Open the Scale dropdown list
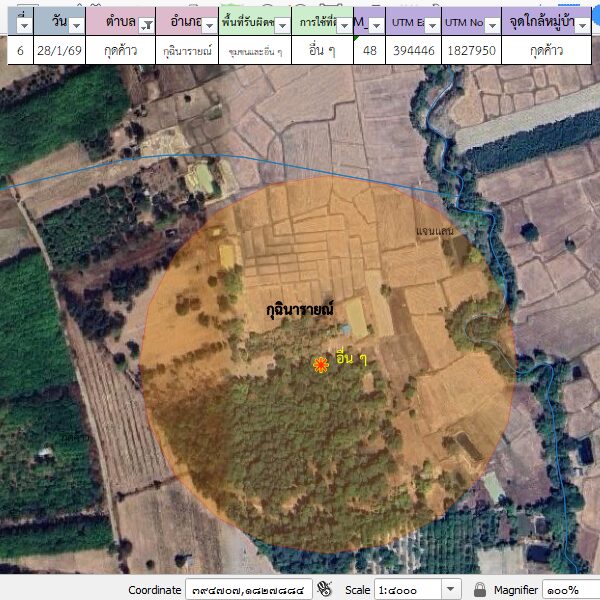The image size is (600, 600). click(451, 589)
